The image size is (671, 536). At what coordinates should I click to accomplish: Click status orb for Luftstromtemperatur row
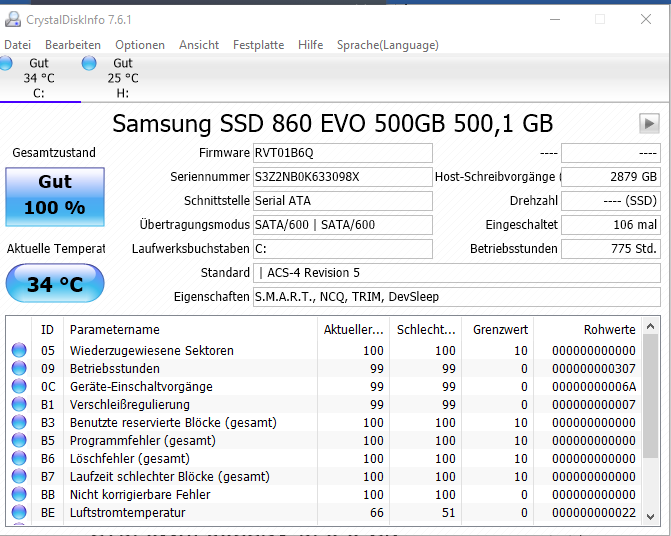[x=19, y=512]
